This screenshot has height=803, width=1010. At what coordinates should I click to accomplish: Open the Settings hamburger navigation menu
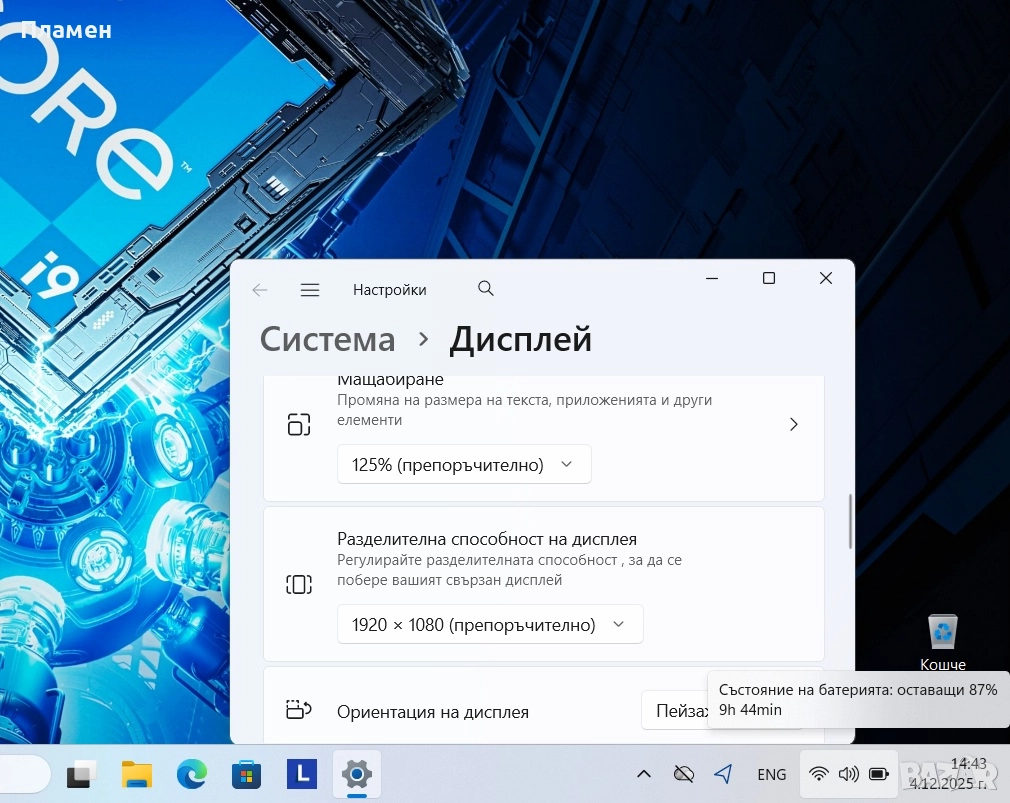pyautogui.click(x=310, y=290)
